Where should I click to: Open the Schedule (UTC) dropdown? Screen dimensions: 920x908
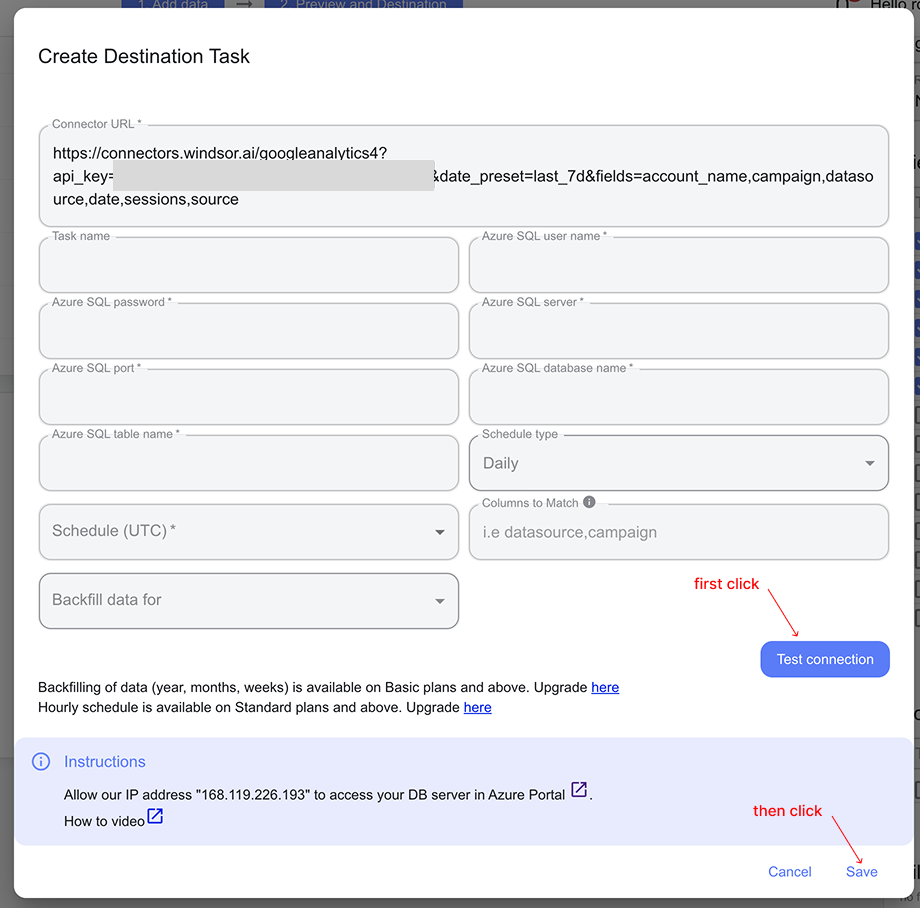249,532
